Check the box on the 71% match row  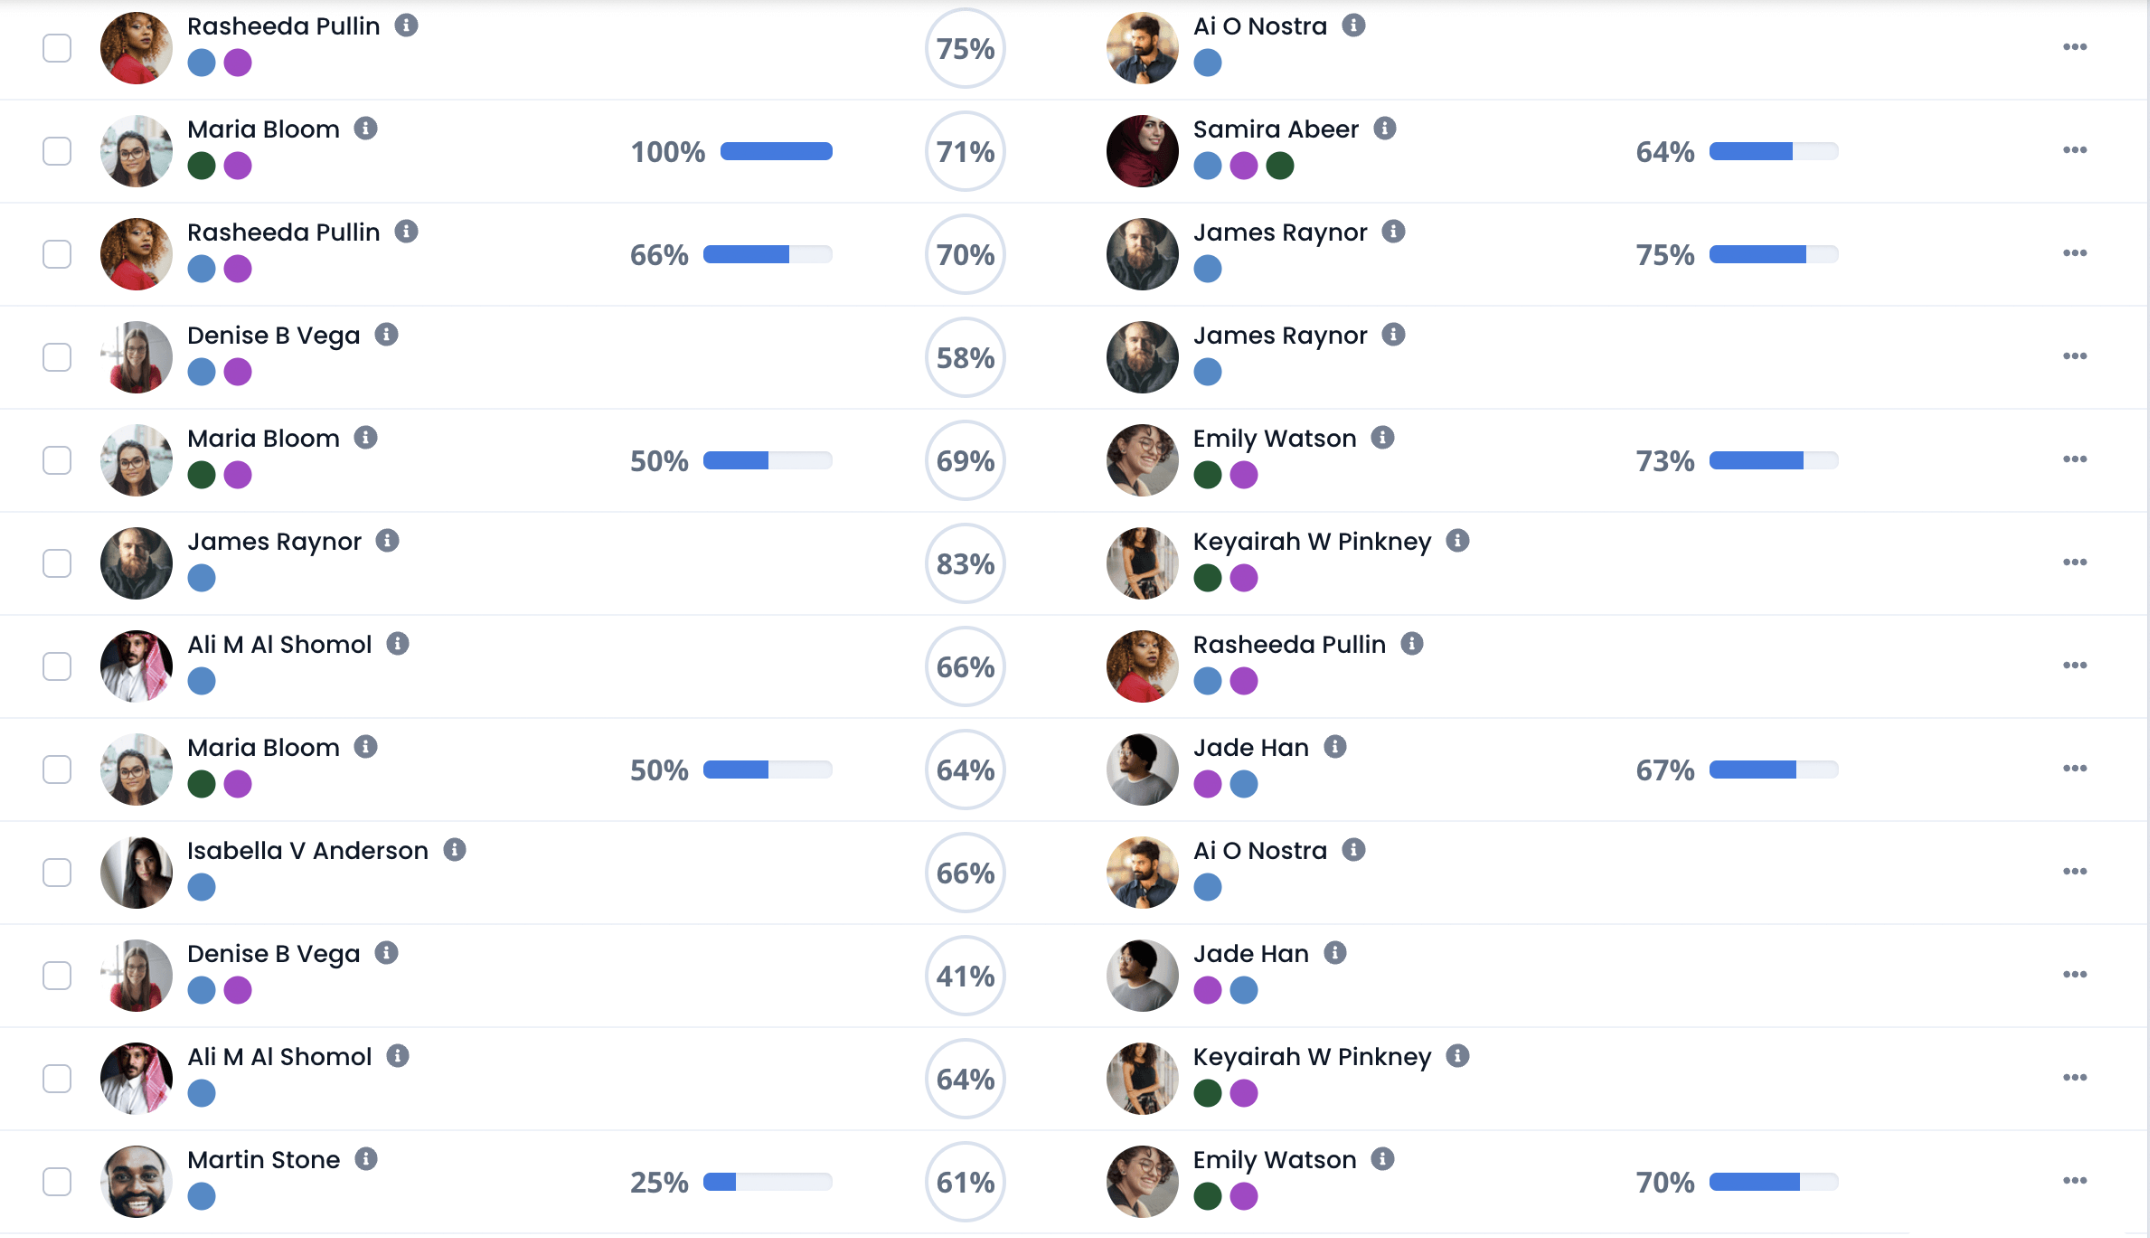(x=57, y=151)
